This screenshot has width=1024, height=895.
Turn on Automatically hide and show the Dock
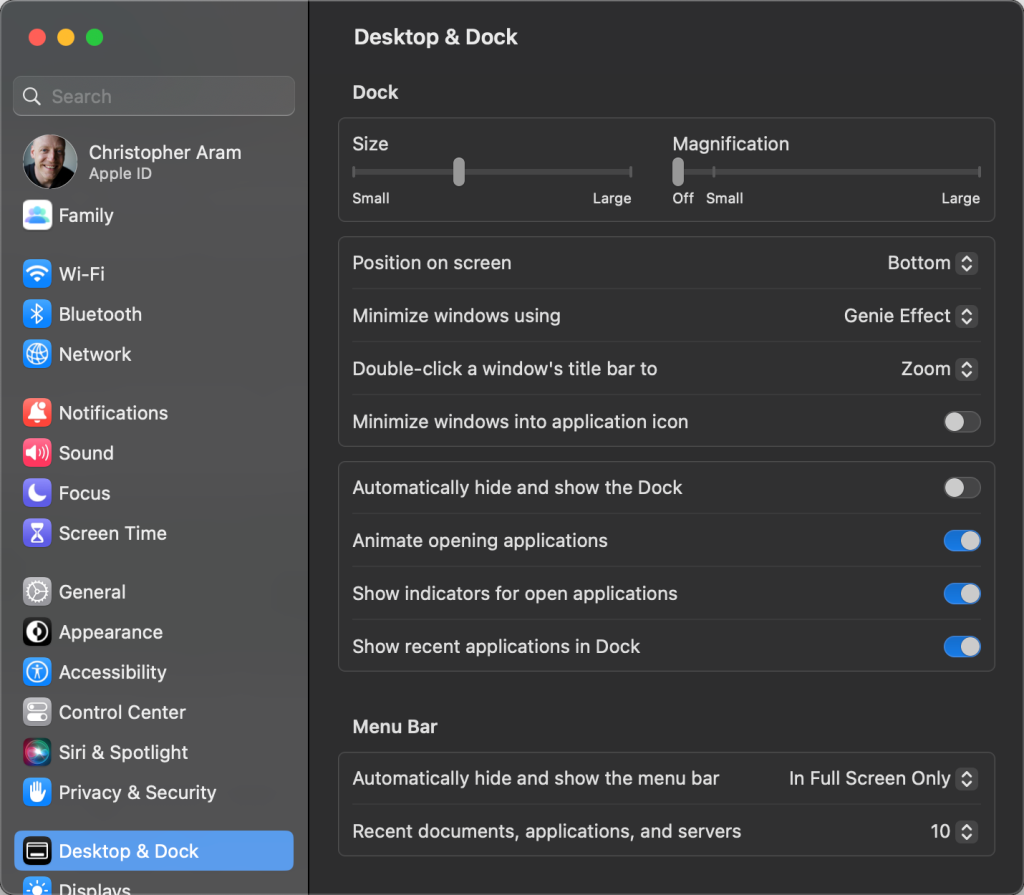[962, 488]
